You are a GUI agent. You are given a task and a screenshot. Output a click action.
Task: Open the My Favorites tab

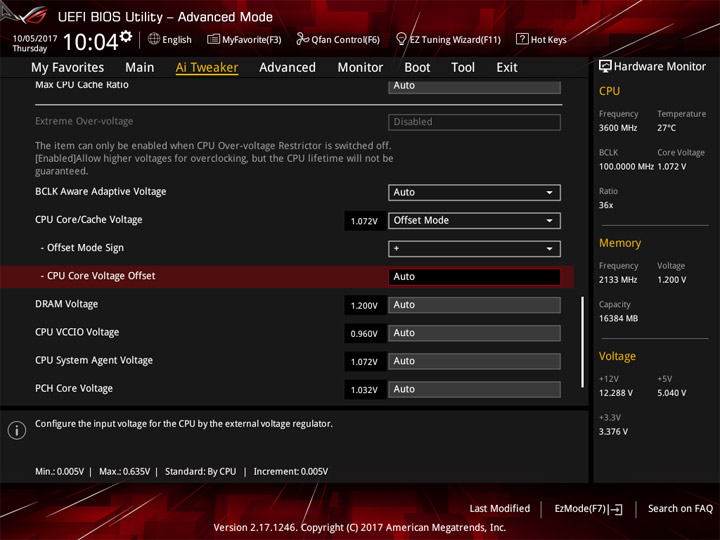[x=68, y=68]
